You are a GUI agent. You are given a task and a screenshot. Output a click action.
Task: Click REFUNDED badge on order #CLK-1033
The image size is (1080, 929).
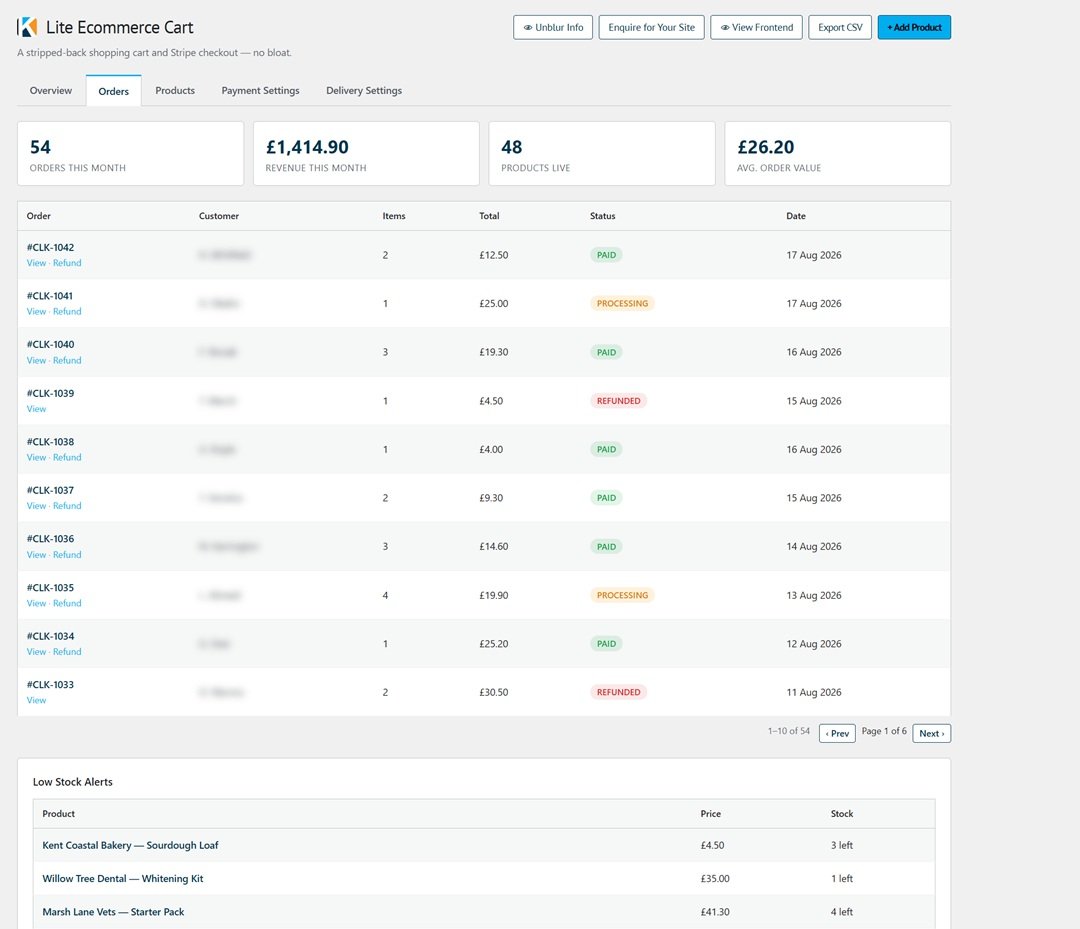pos(619,692)
